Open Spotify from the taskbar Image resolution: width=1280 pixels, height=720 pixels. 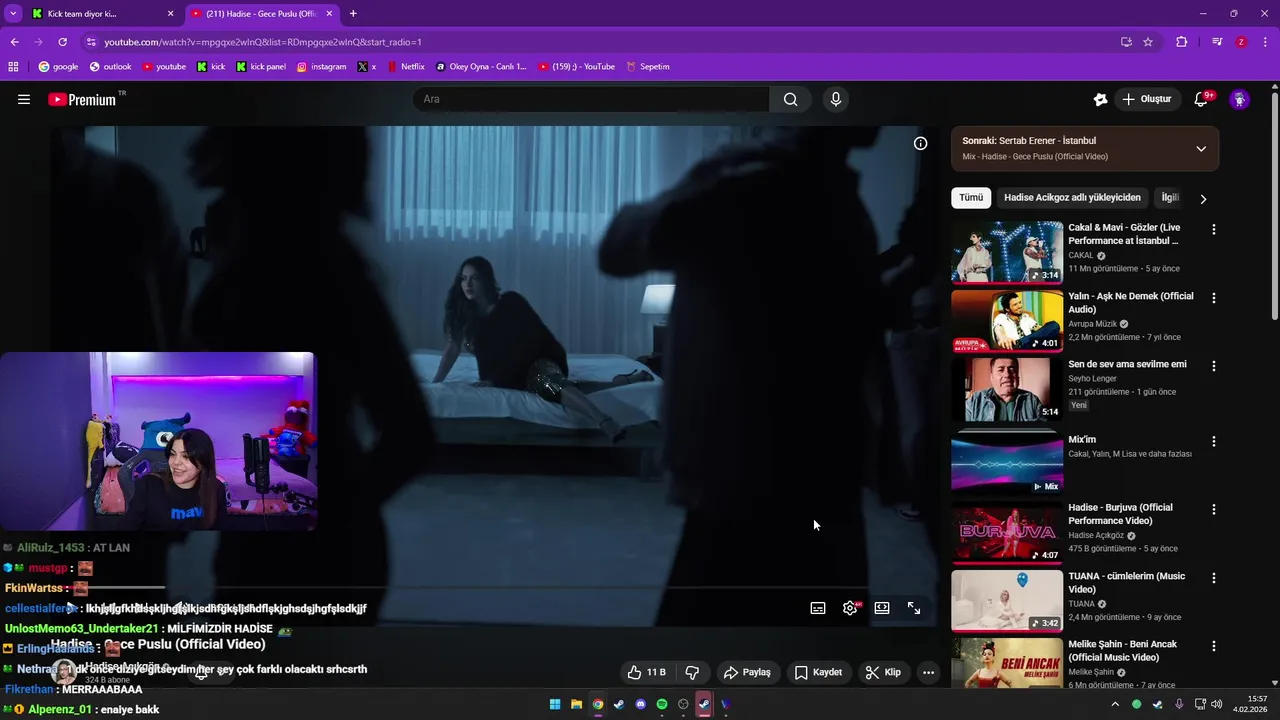662,704
